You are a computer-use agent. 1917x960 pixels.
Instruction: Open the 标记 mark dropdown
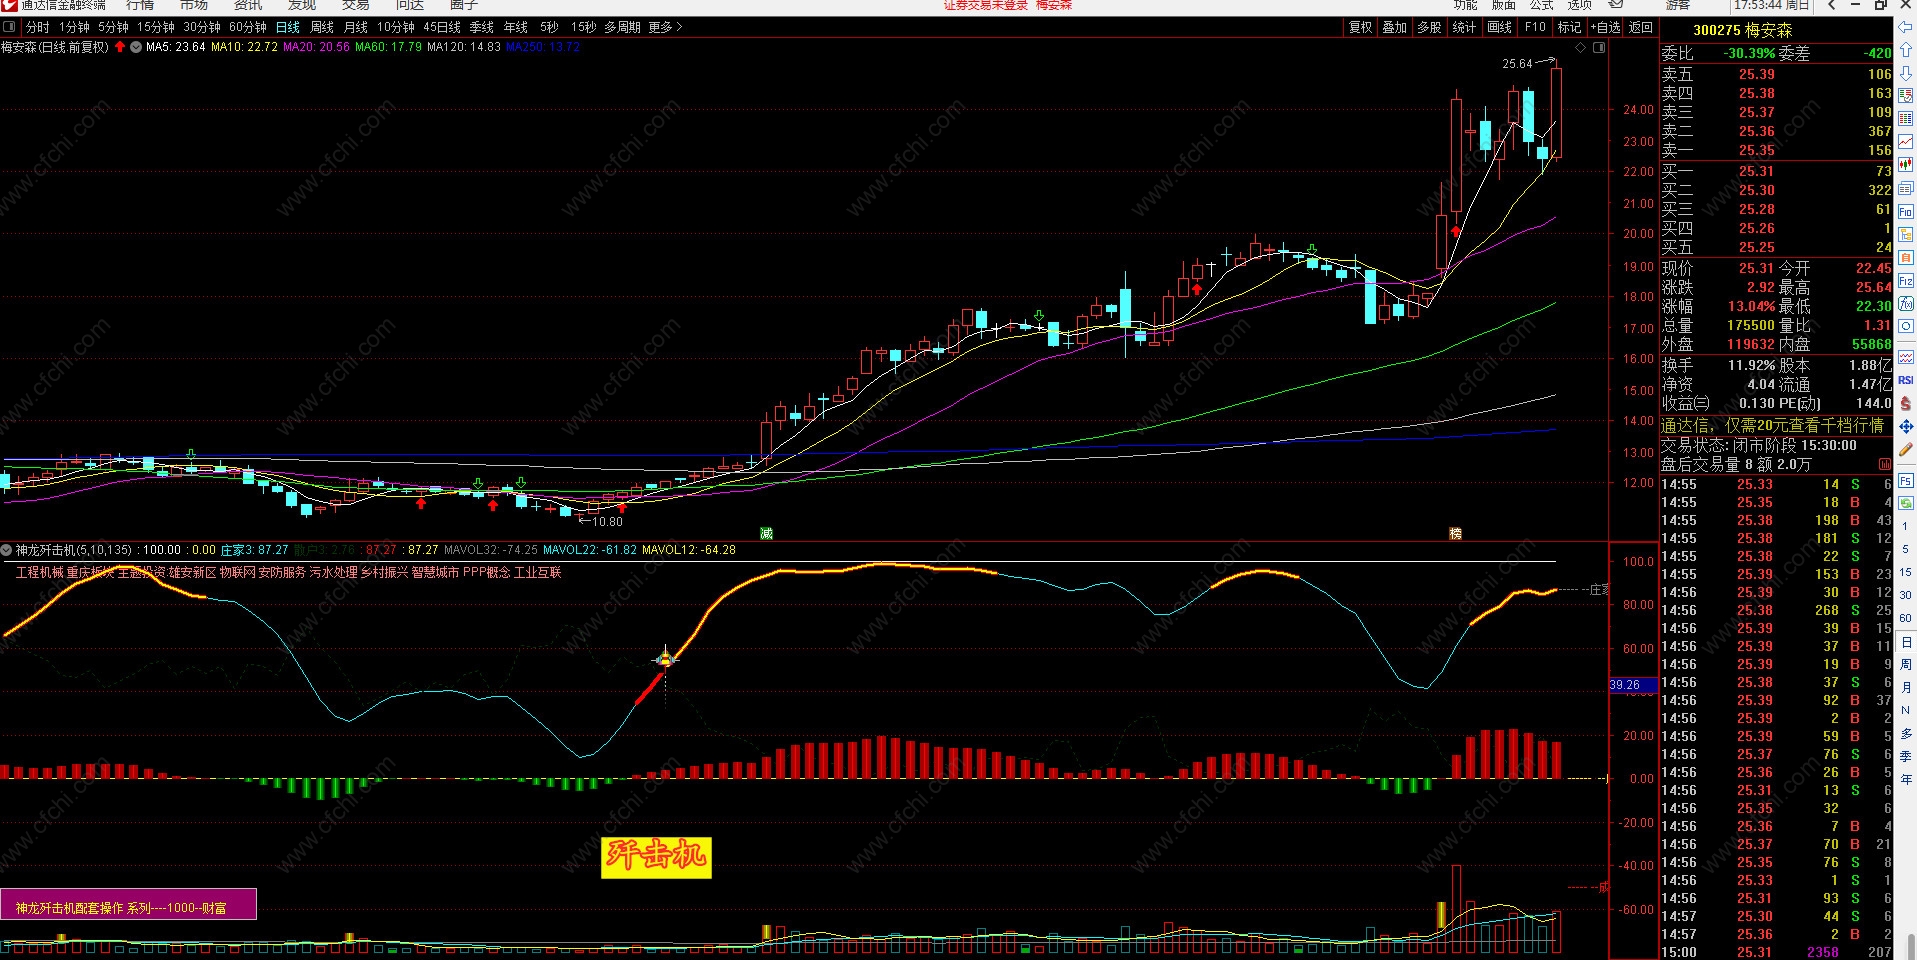pos(1570,27)
